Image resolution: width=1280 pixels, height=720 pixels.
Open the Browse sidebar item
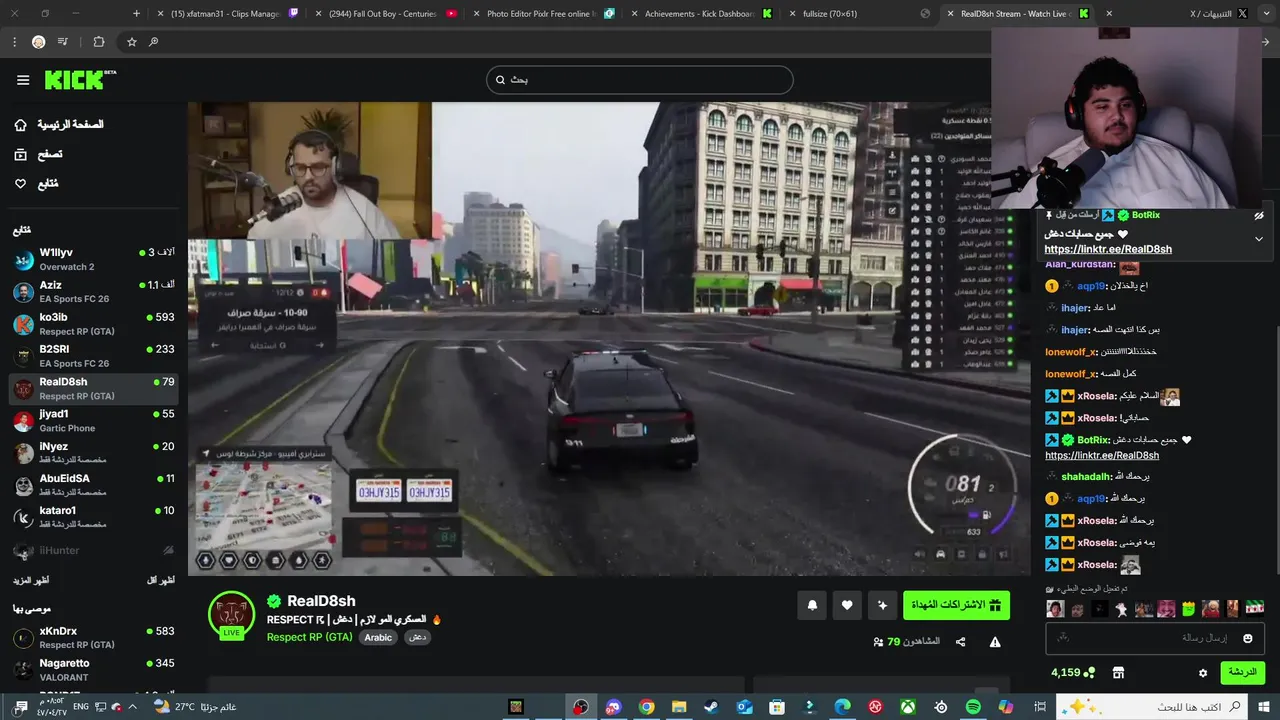point(38,154)
